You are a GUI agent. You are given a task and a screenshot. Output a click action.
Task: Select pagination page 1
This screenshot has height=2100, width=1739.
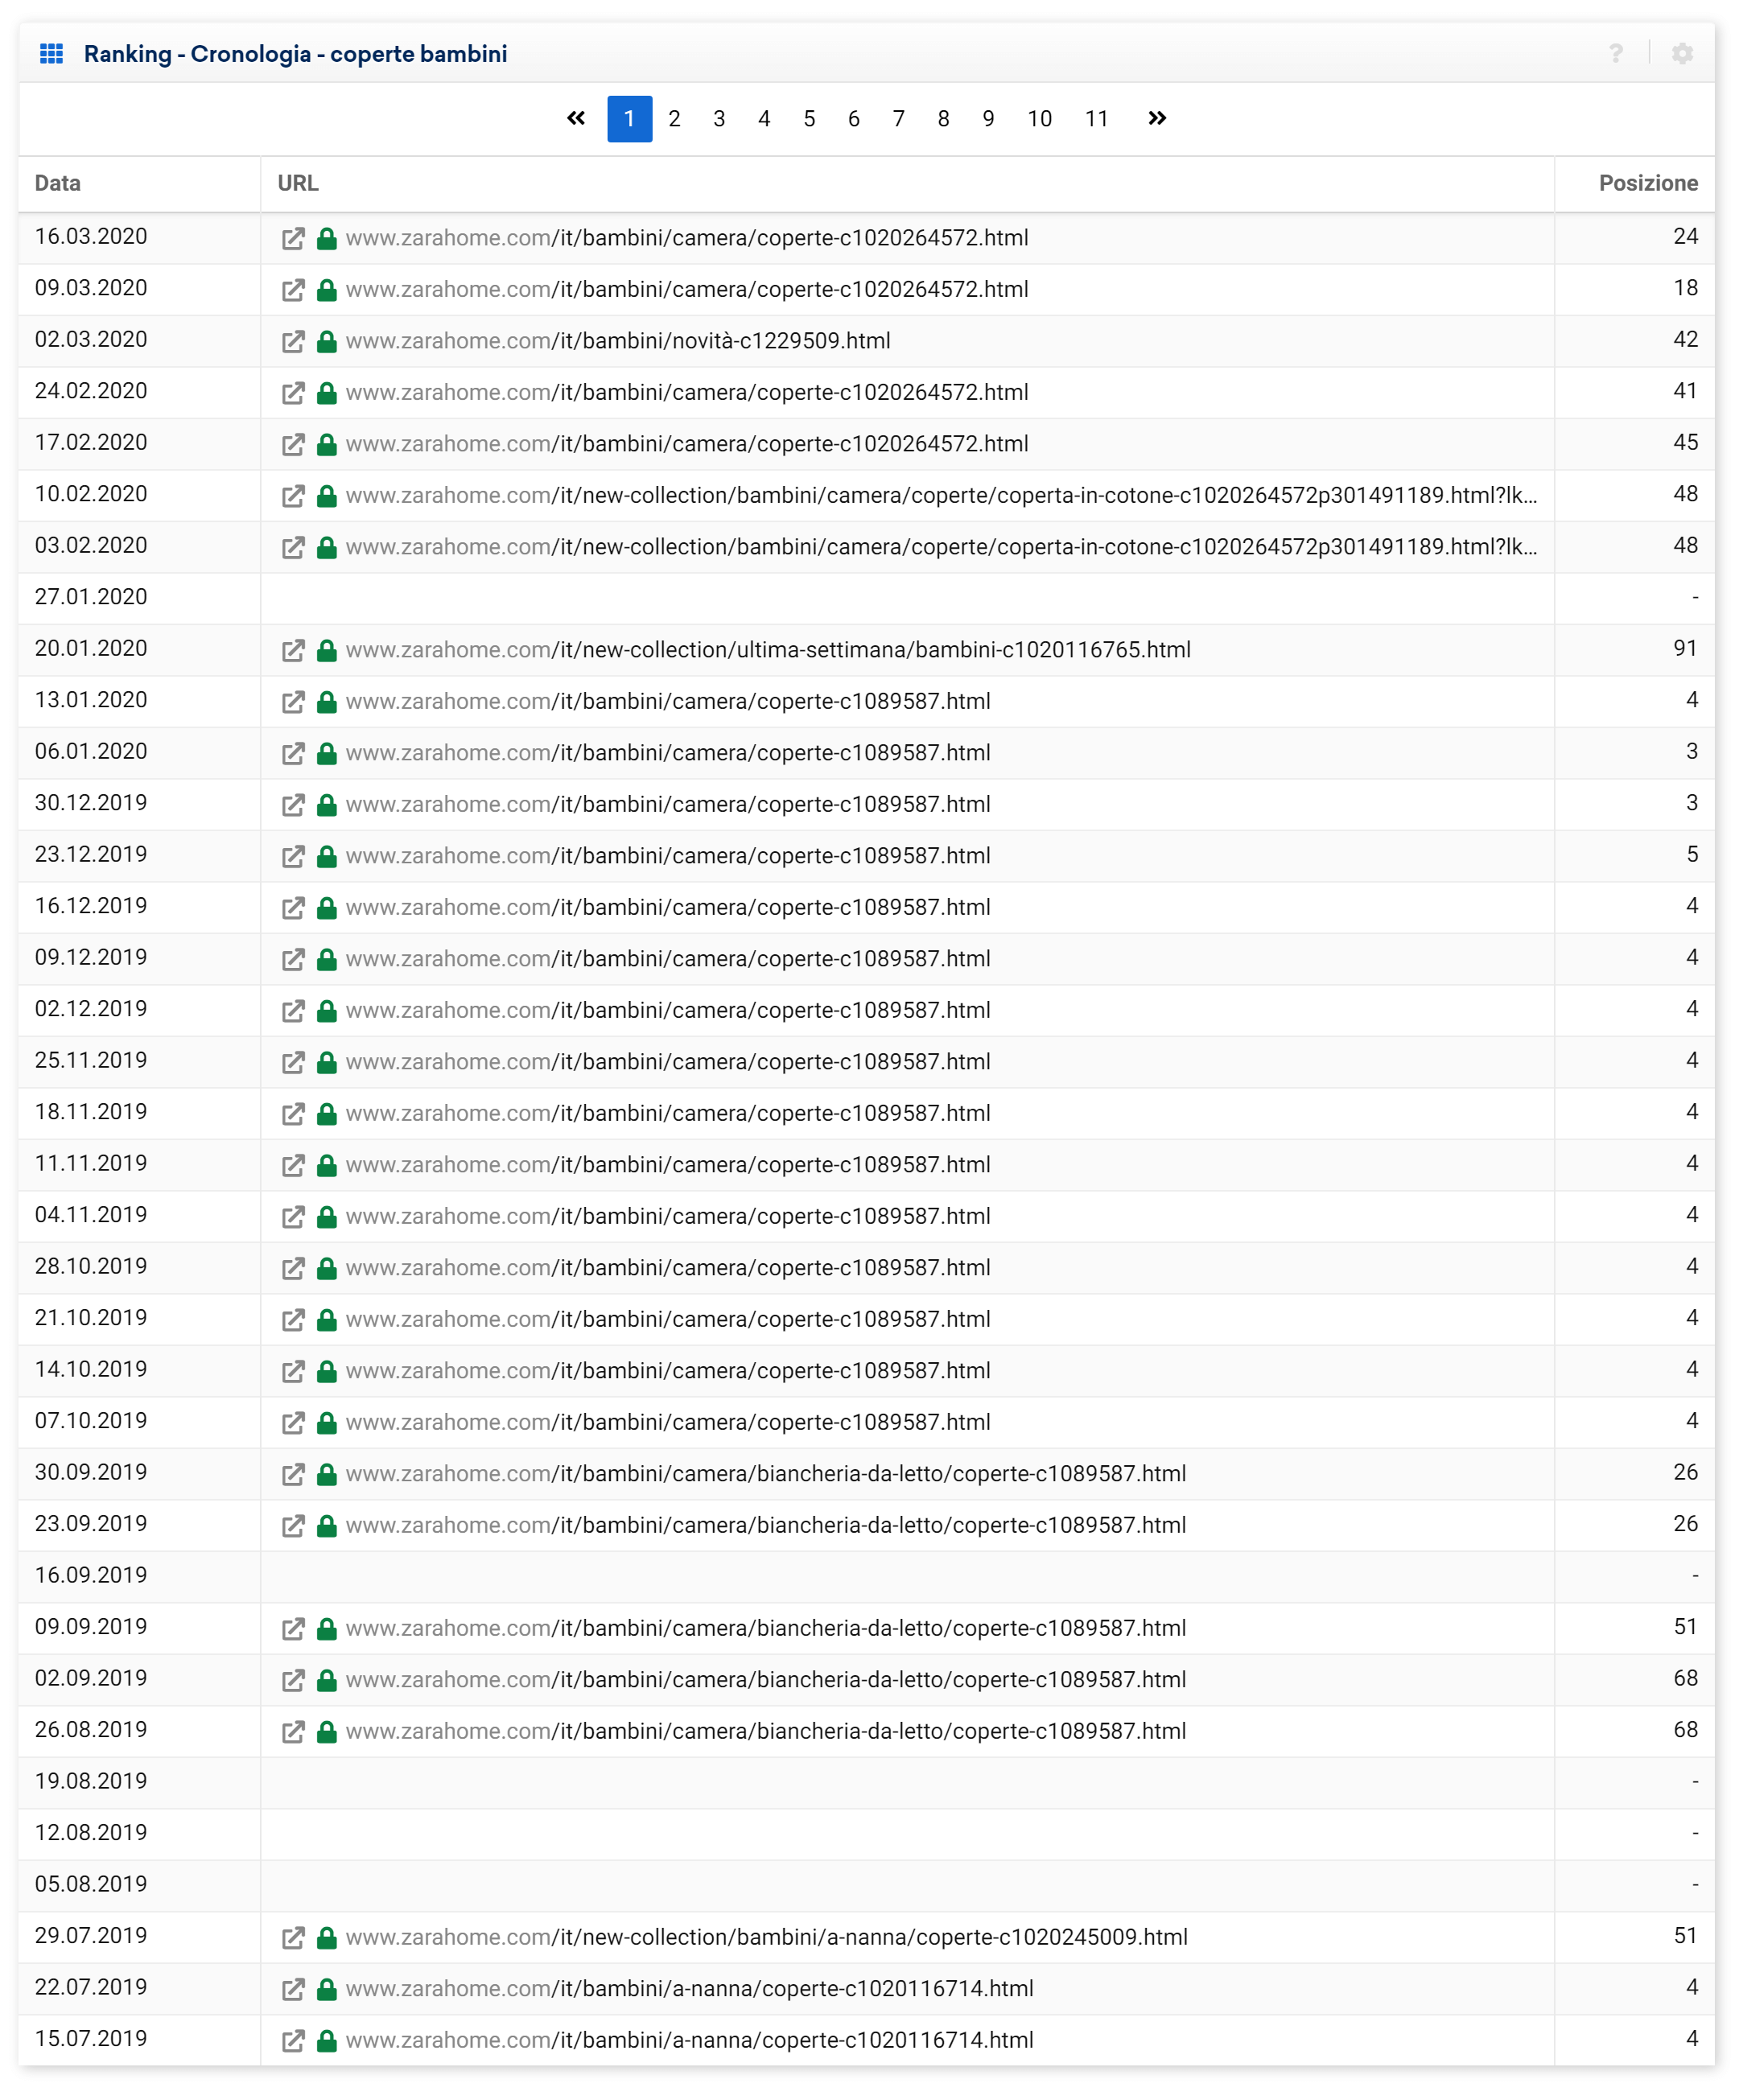coord(629,119)
